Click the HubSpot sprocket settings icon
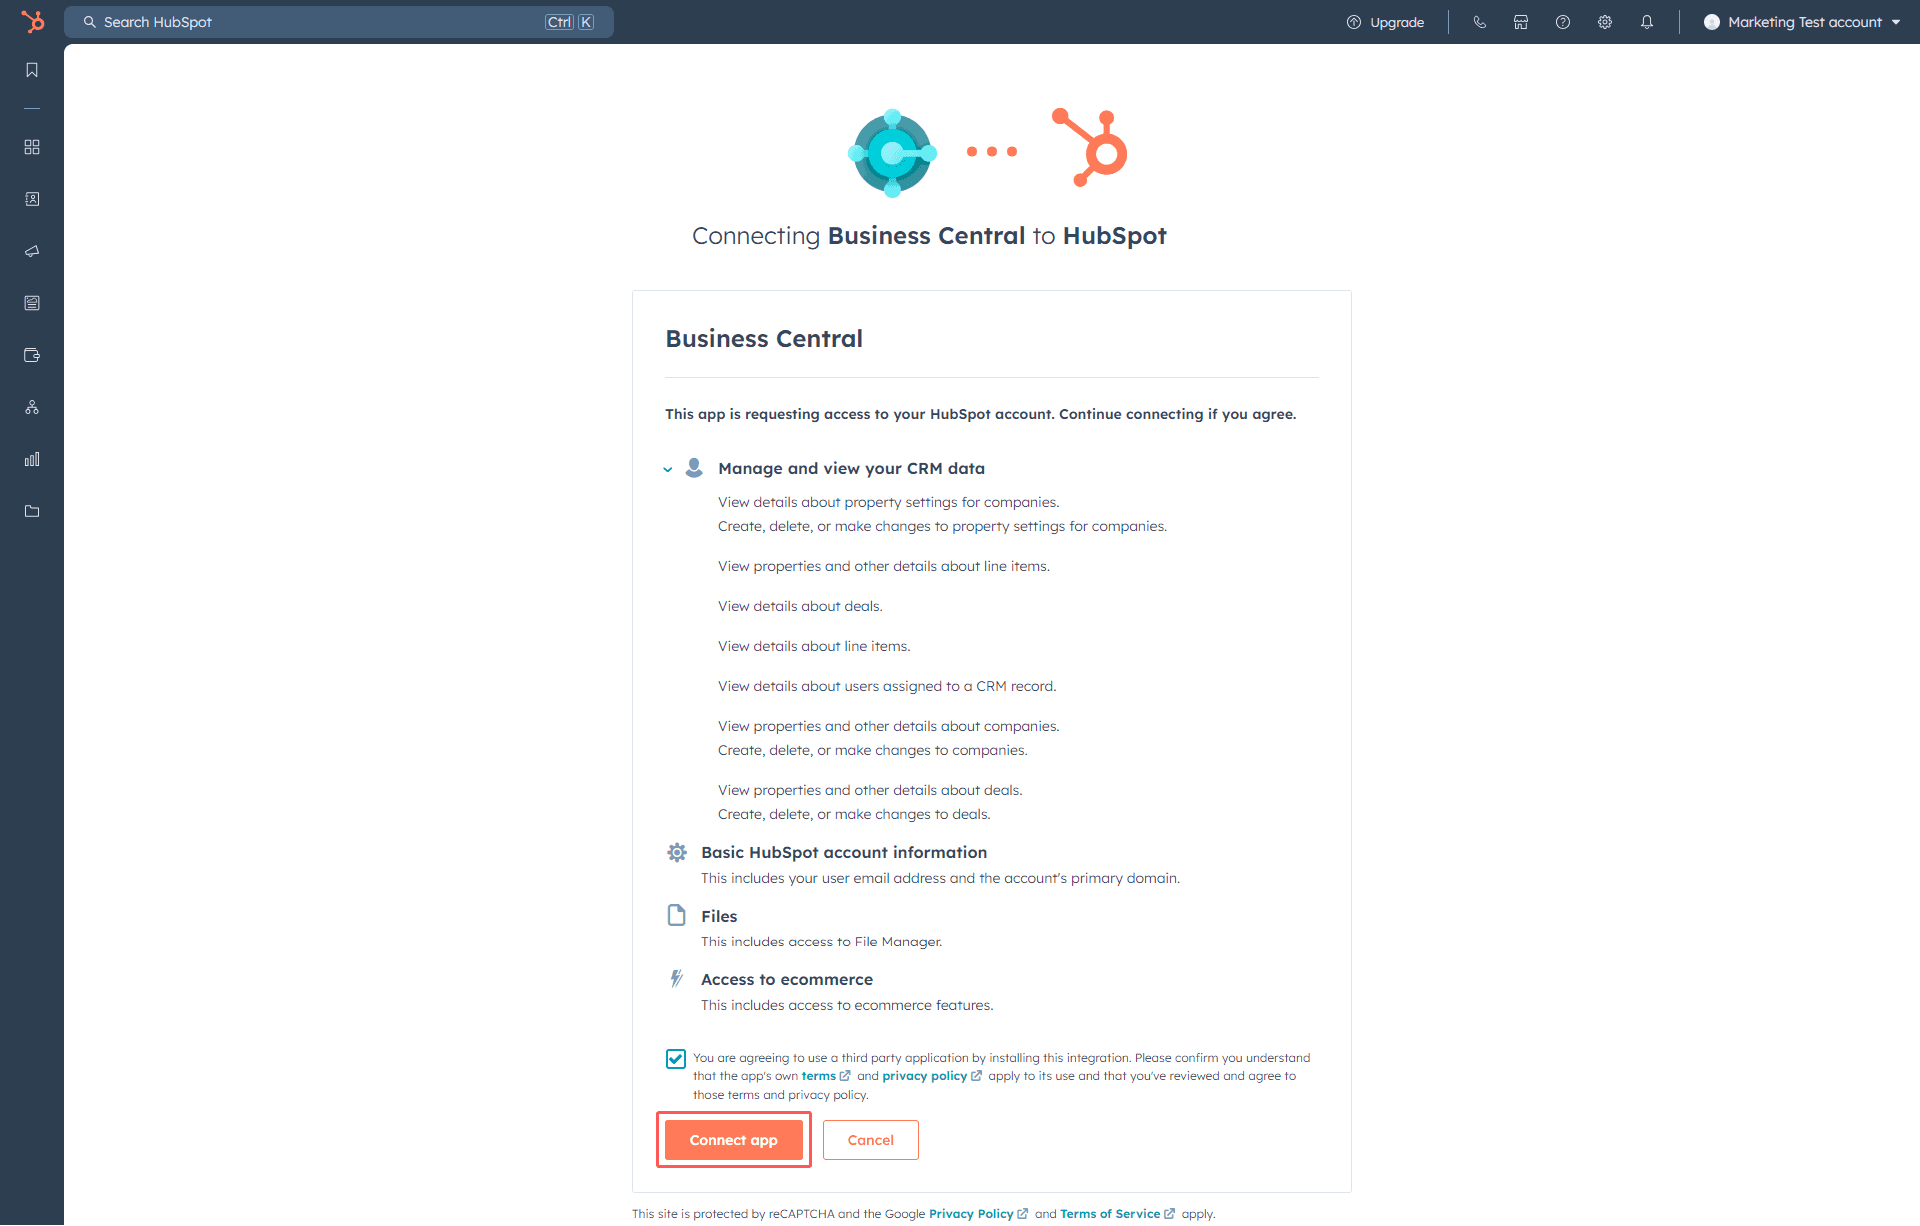The height and width of the screenshot is (1226, 1920). pyautogui.click(x=1605, y=21)
